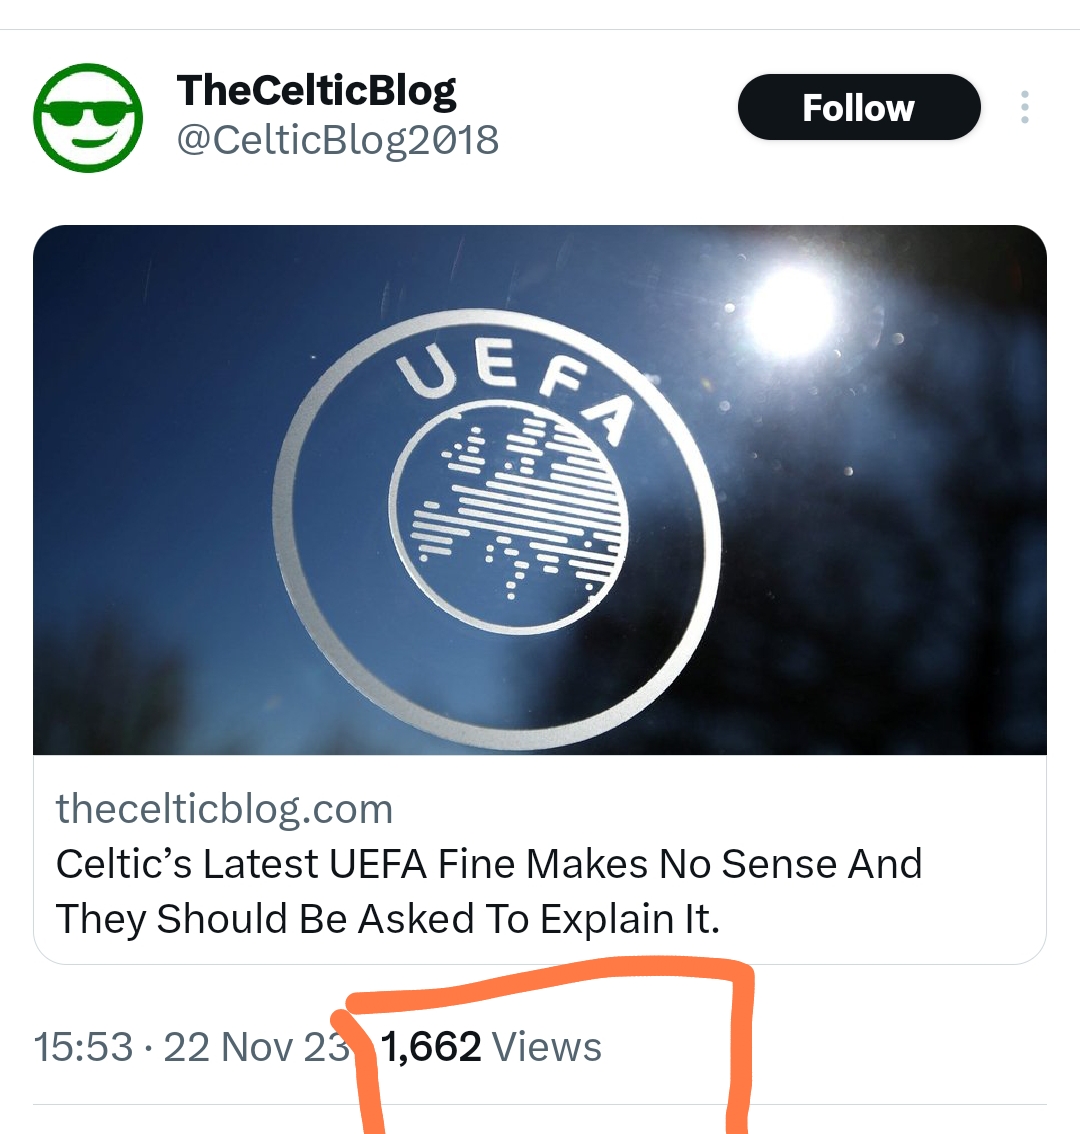Viewport: 1080px width, 1134px height.
Task: Open the UEFA logo preview image
Action: coord(540,490)
